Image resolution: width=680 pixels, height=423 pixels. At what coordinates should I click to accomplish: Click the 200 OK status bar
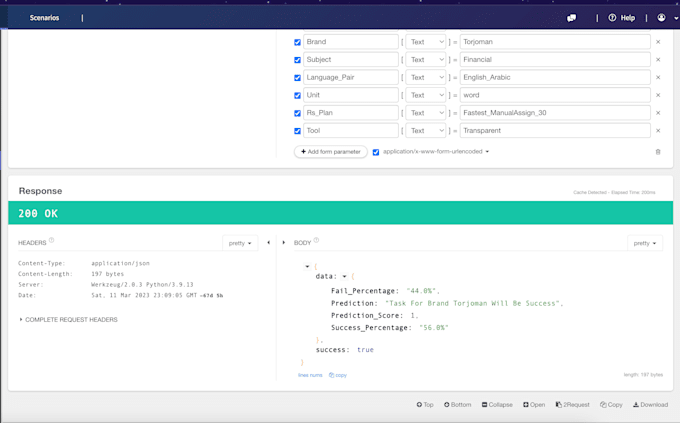coord(340,213)
